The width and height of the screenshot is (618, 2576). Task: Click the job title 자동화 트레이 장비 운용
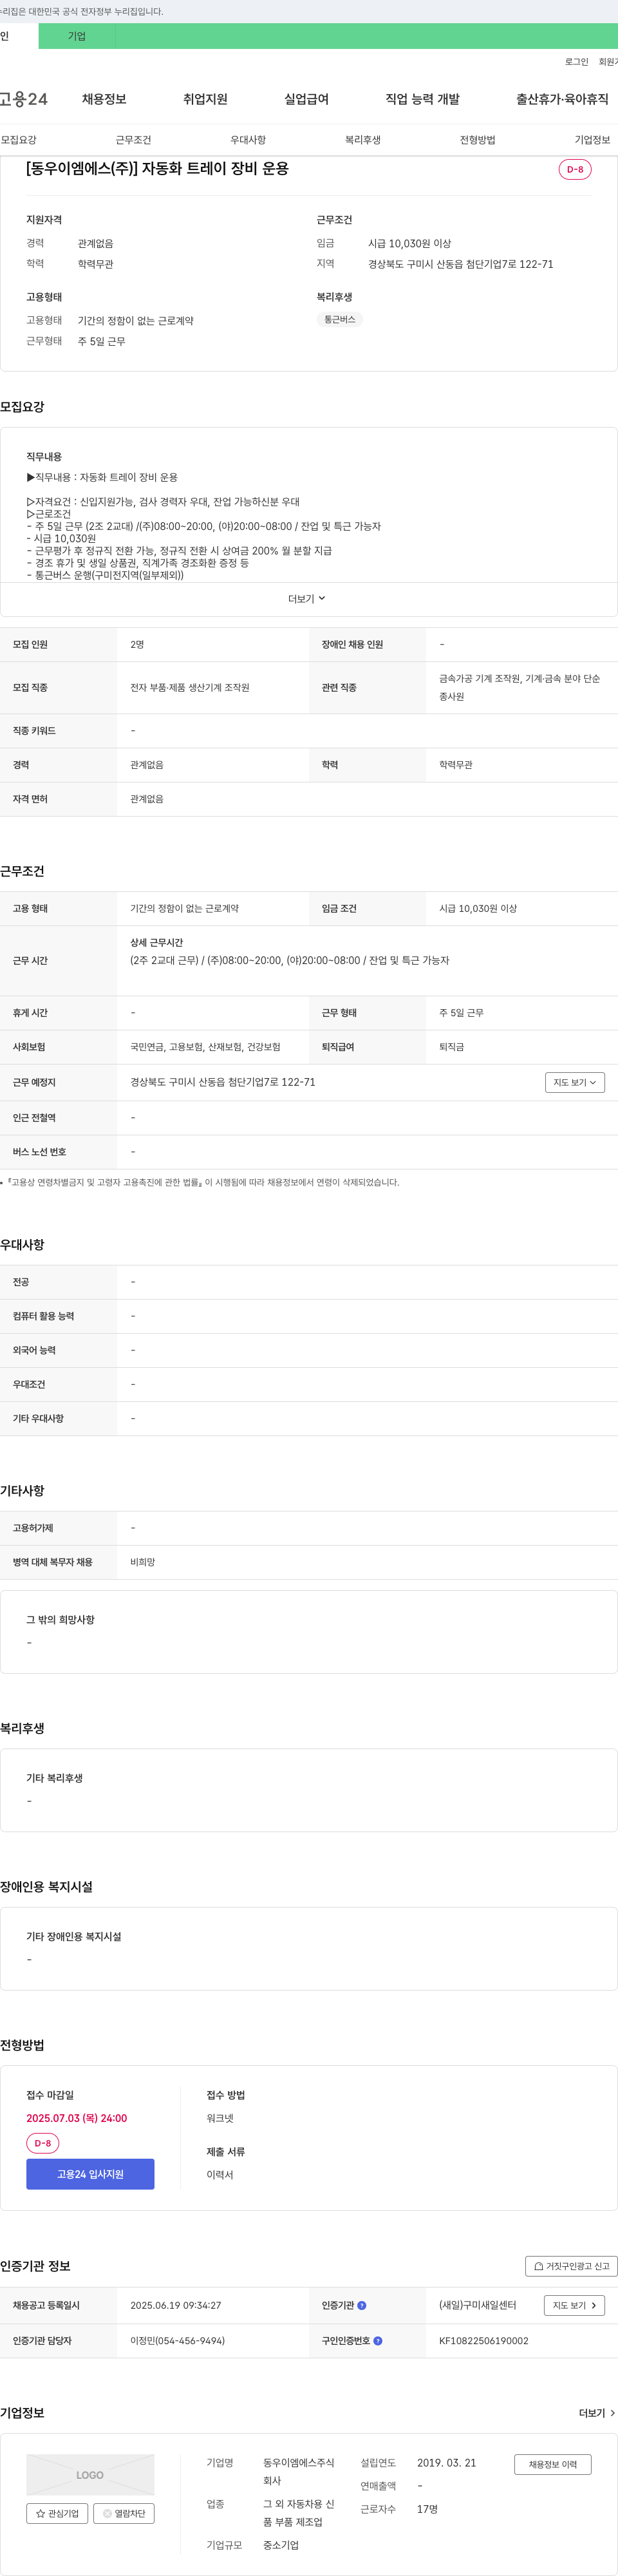[x=157, y=169]
